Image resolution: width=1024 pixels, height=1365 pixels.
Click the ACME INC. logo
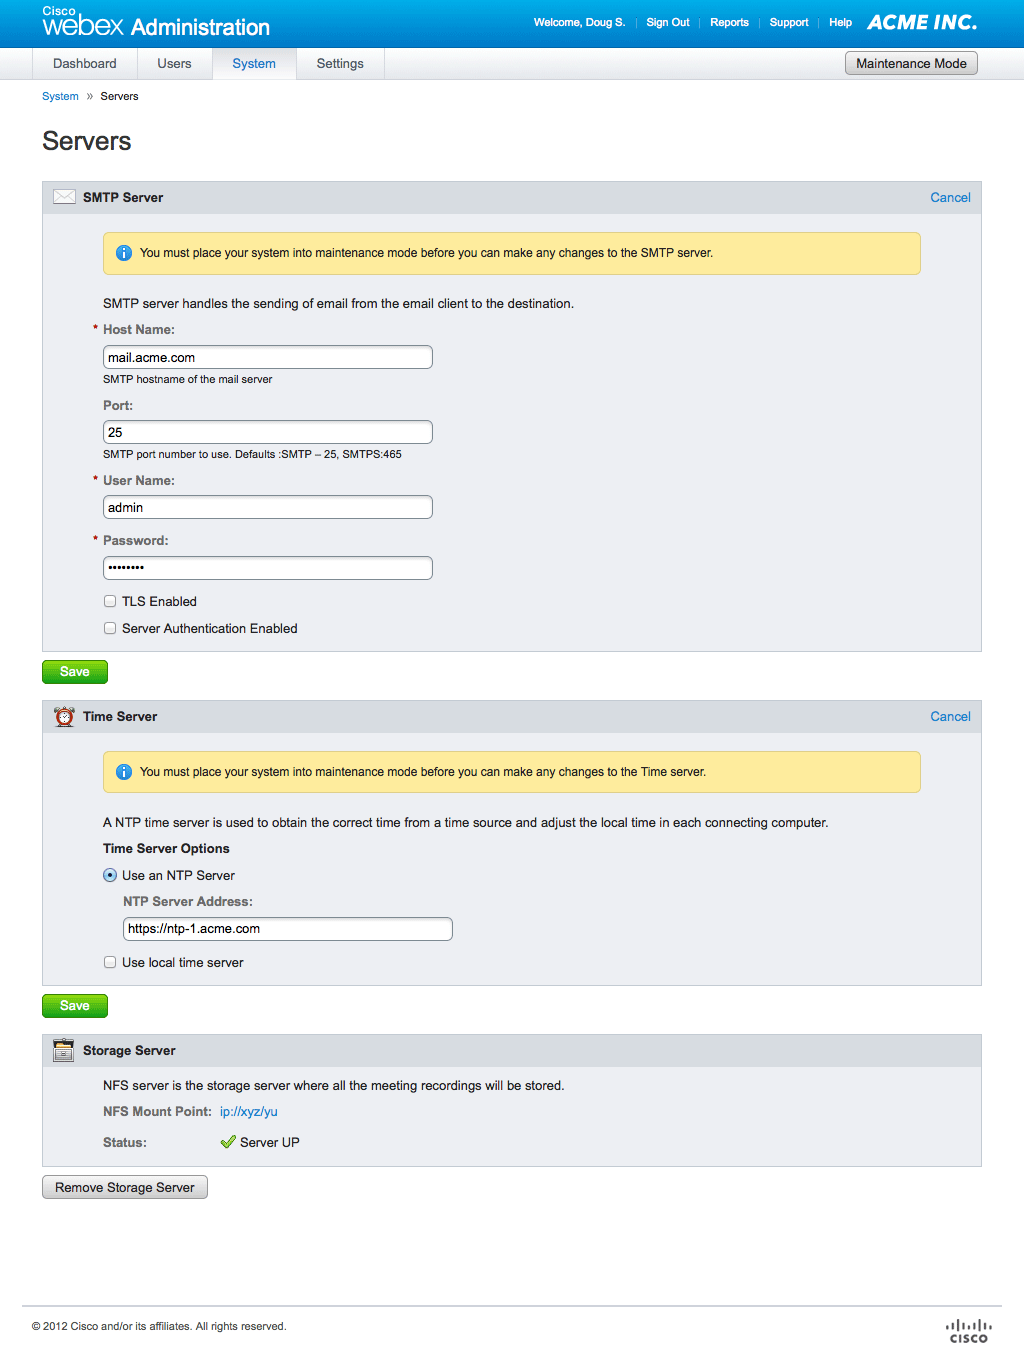(x=922, y=22)
